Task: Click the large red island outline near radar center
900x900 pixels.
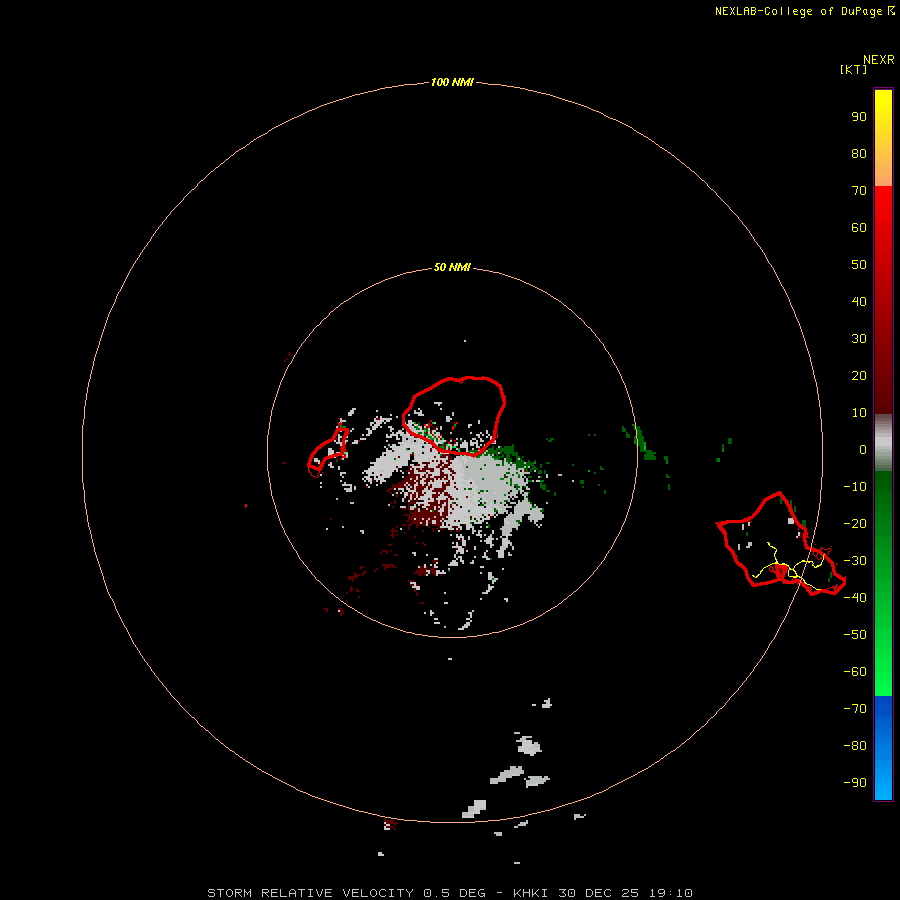Action: click(x=453, y=416)
